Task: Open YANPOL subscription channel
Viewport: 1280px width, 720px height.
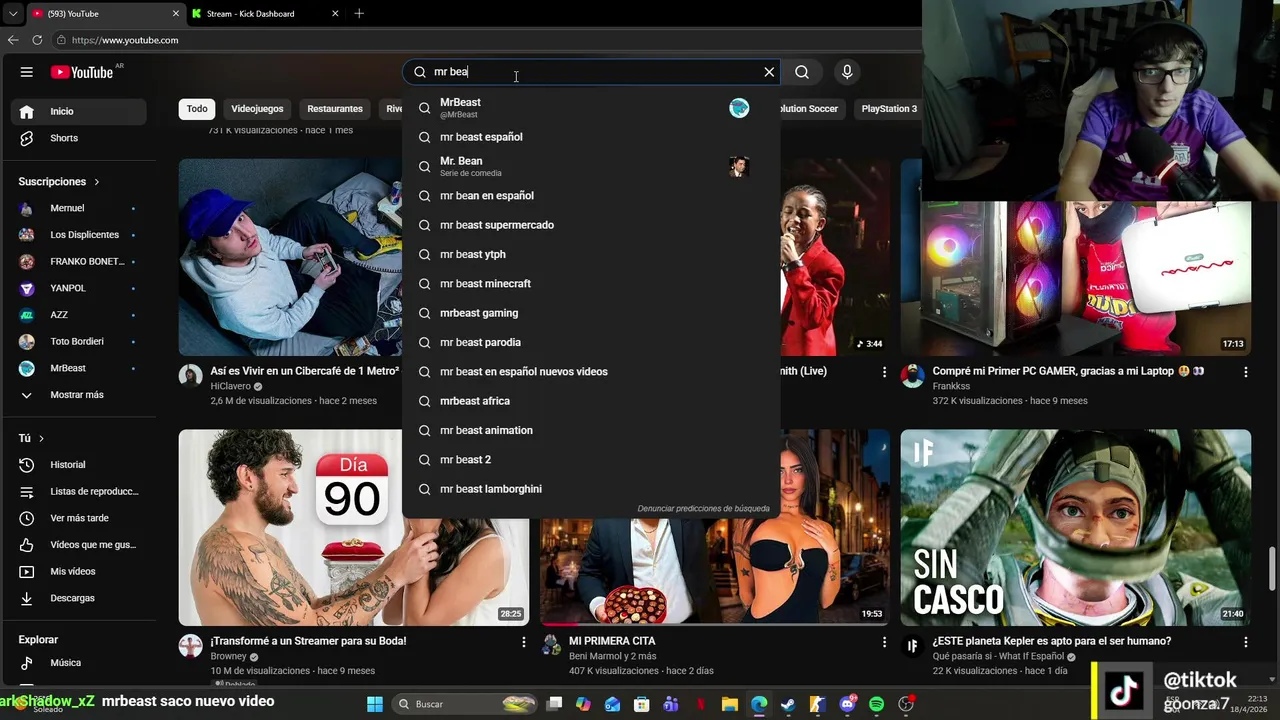Action: 80,288
